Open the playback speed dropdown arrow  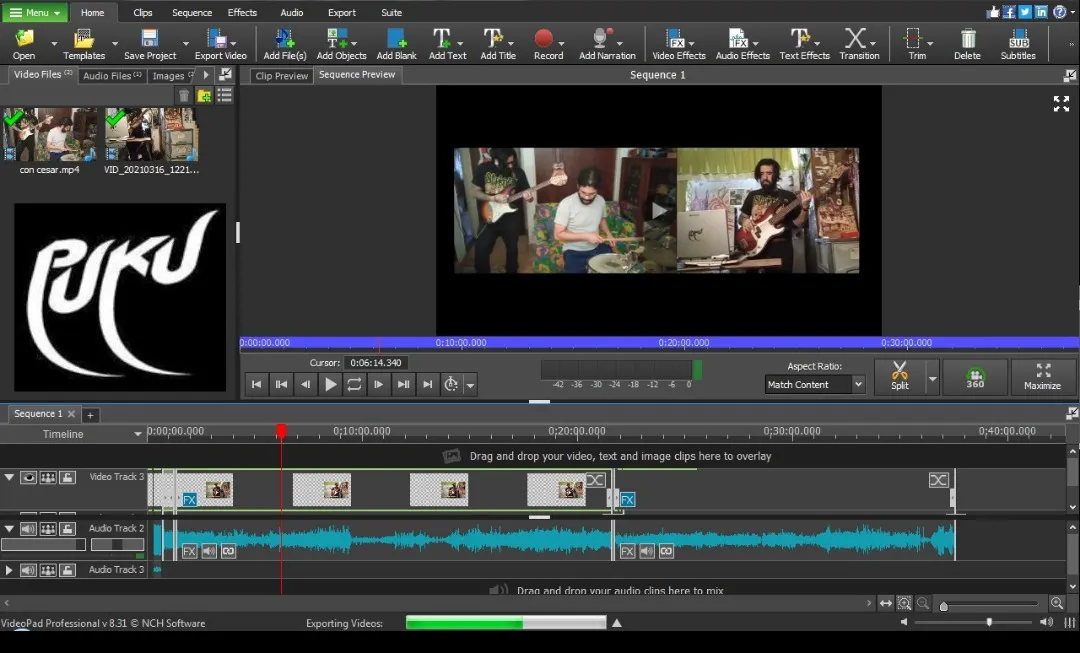(x=470, y=385)
